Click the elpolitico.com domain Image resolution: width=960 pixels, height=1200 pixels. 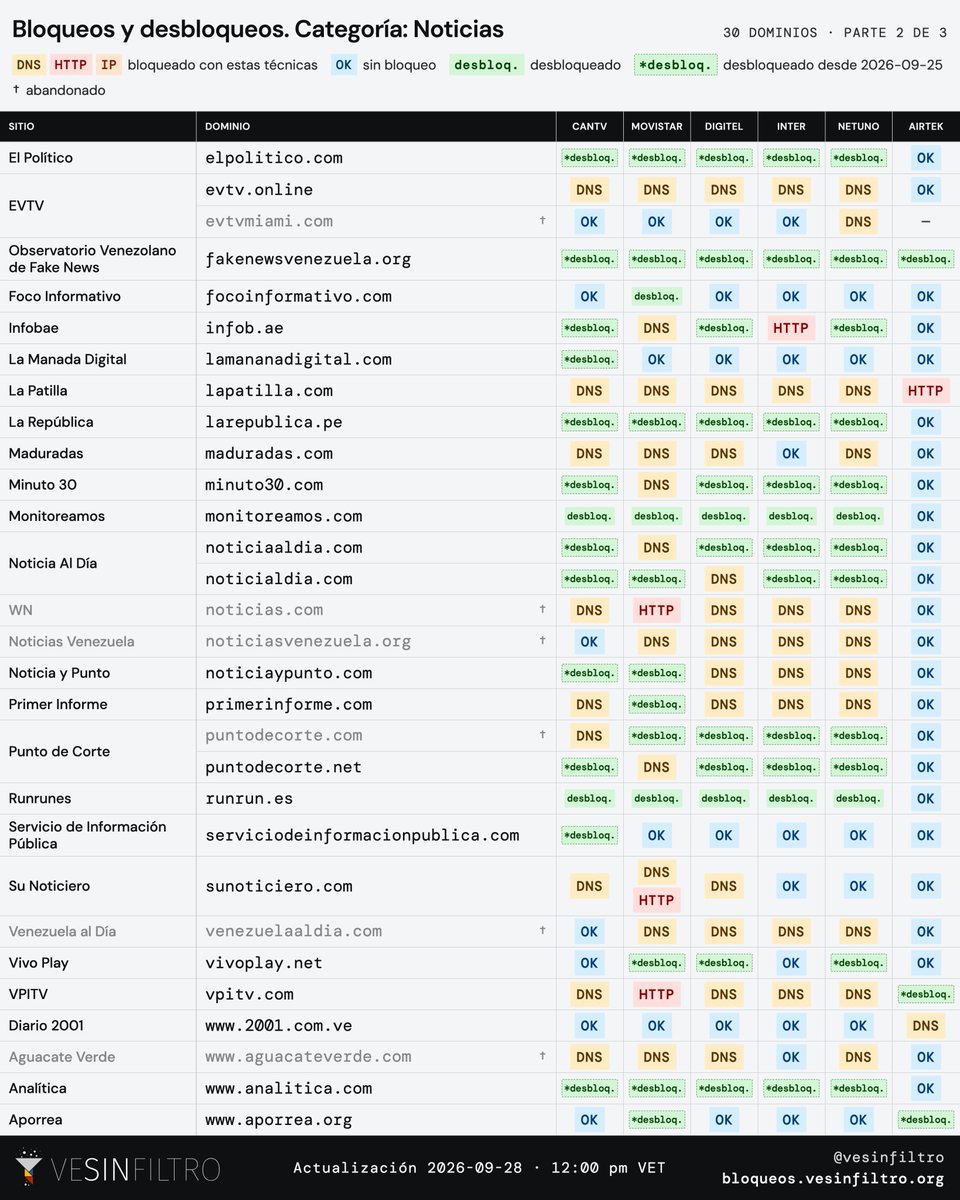(274, 158)
